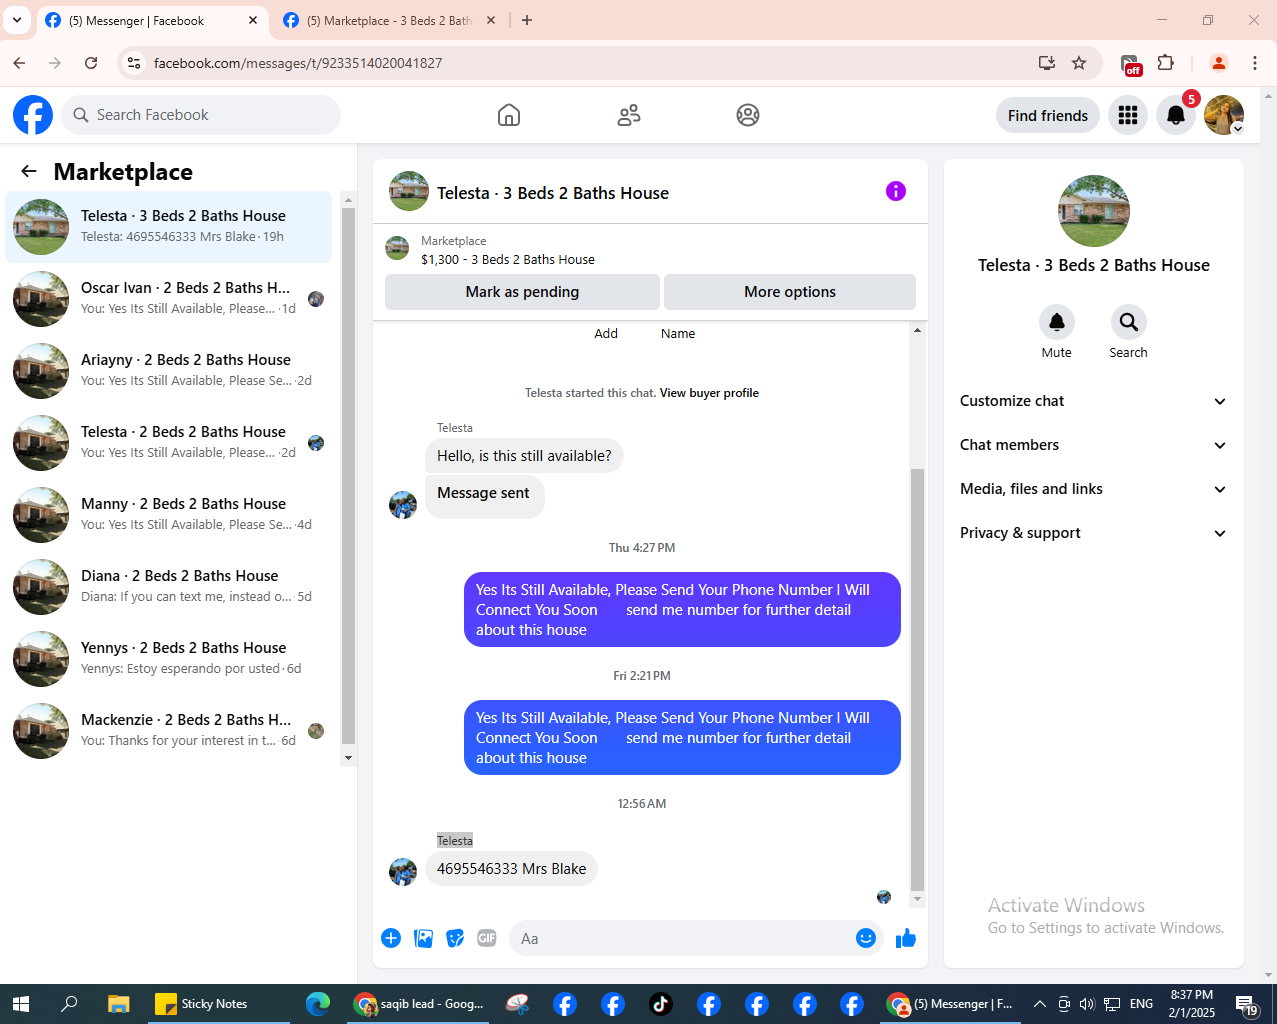Open conversation information purple icon
Image resolution: width=1277 pixels, height=1024 pixels.
point(896,191)
